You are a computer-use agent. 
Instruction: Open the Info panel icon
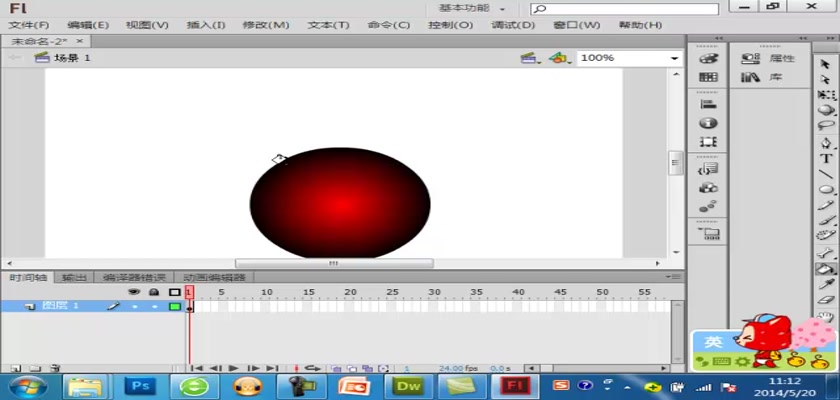click(x=708, y=123)
